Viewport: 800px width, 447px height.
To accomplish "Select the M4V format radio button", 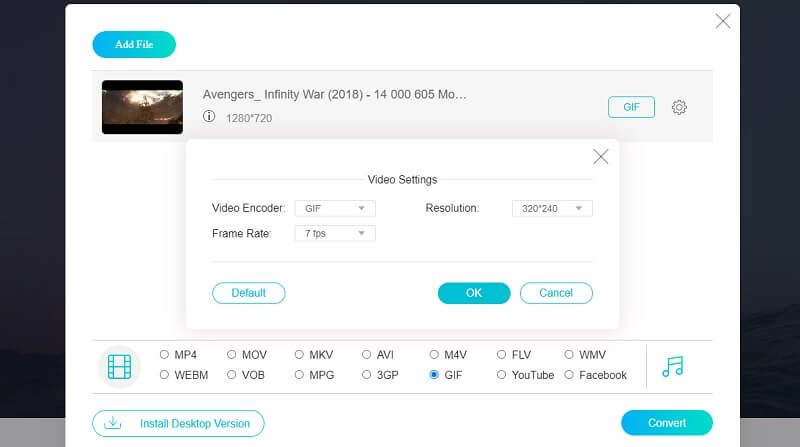I will coord(434,355).
